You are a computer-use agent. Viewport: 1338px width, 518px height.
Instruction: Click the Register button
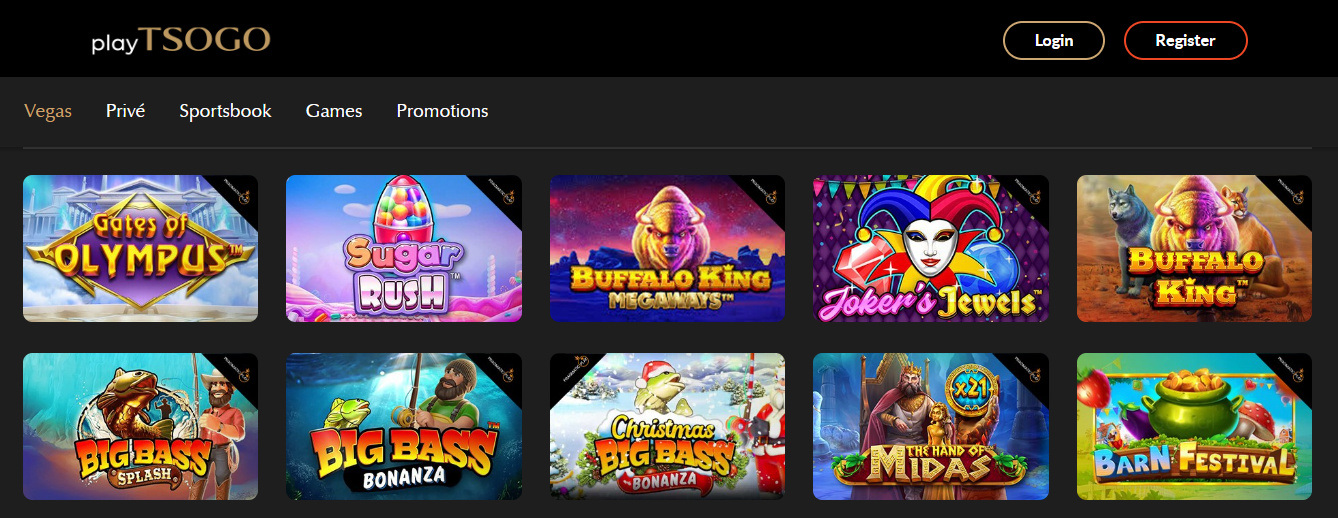(1185, 41)
